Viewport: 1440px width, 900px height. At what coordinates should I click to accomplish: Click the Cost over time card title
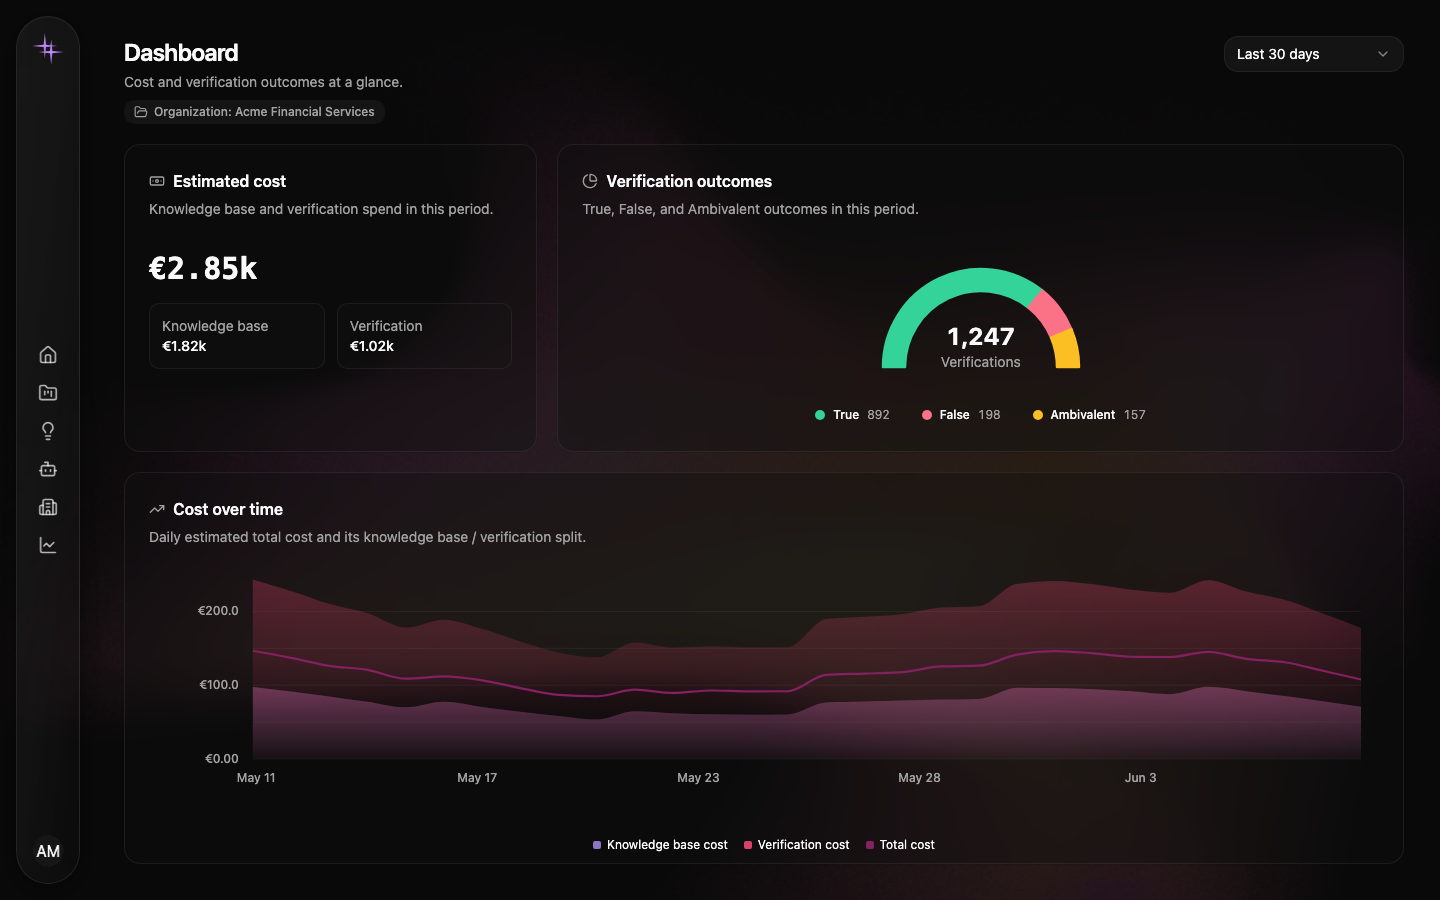pyautogui.click(x=228, y=509)
